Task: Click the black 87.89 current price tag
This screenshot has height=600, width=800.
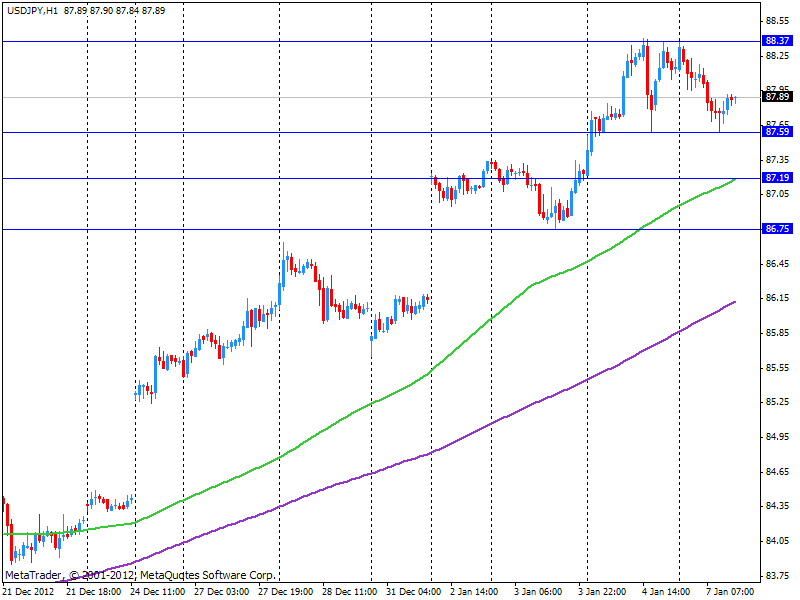Action: click(x=778, y=96)
